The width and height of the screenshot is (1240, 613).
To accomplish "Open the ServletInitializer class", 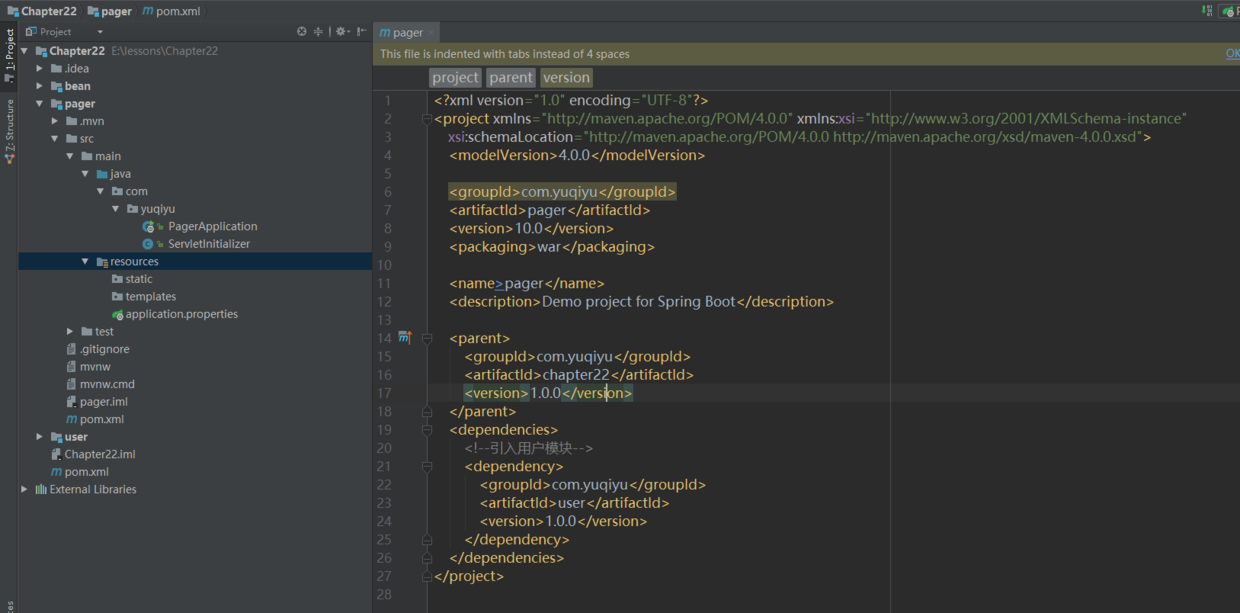I will (x=208, y=244).
